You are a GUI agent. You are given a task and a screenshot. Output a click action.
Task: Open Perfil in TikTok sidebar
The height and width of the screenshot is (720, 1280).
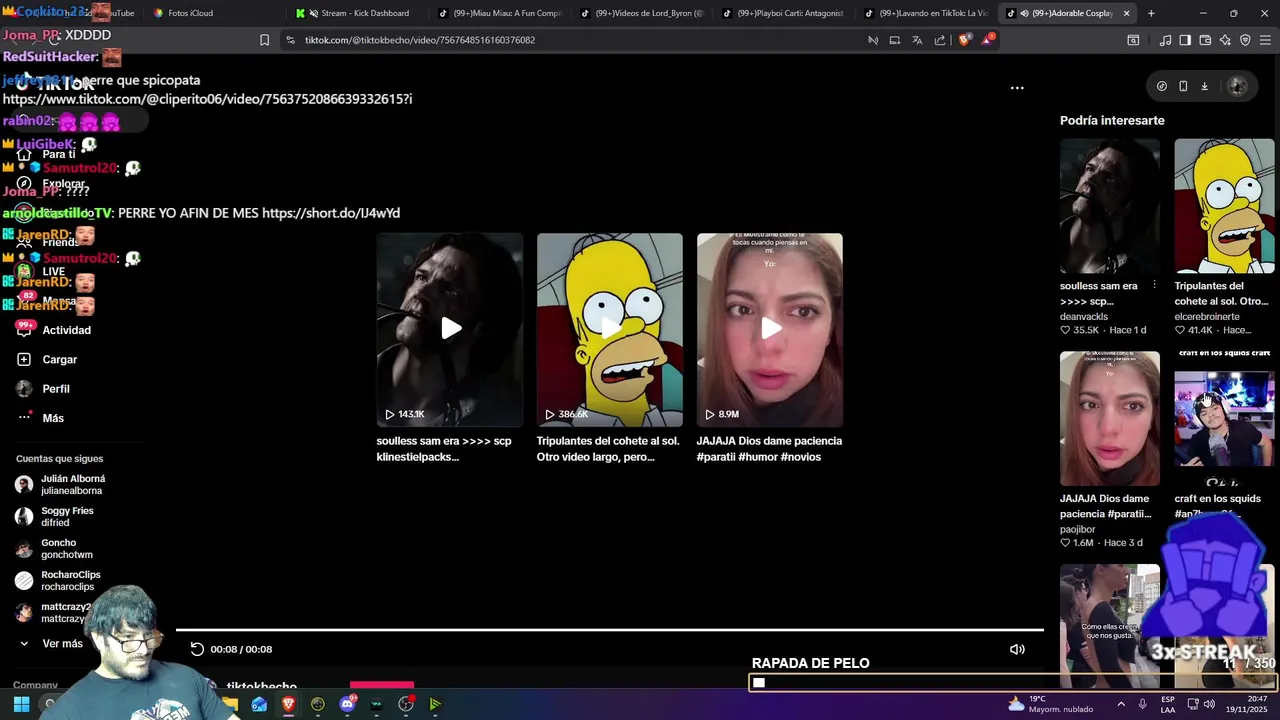pos(45,389)
